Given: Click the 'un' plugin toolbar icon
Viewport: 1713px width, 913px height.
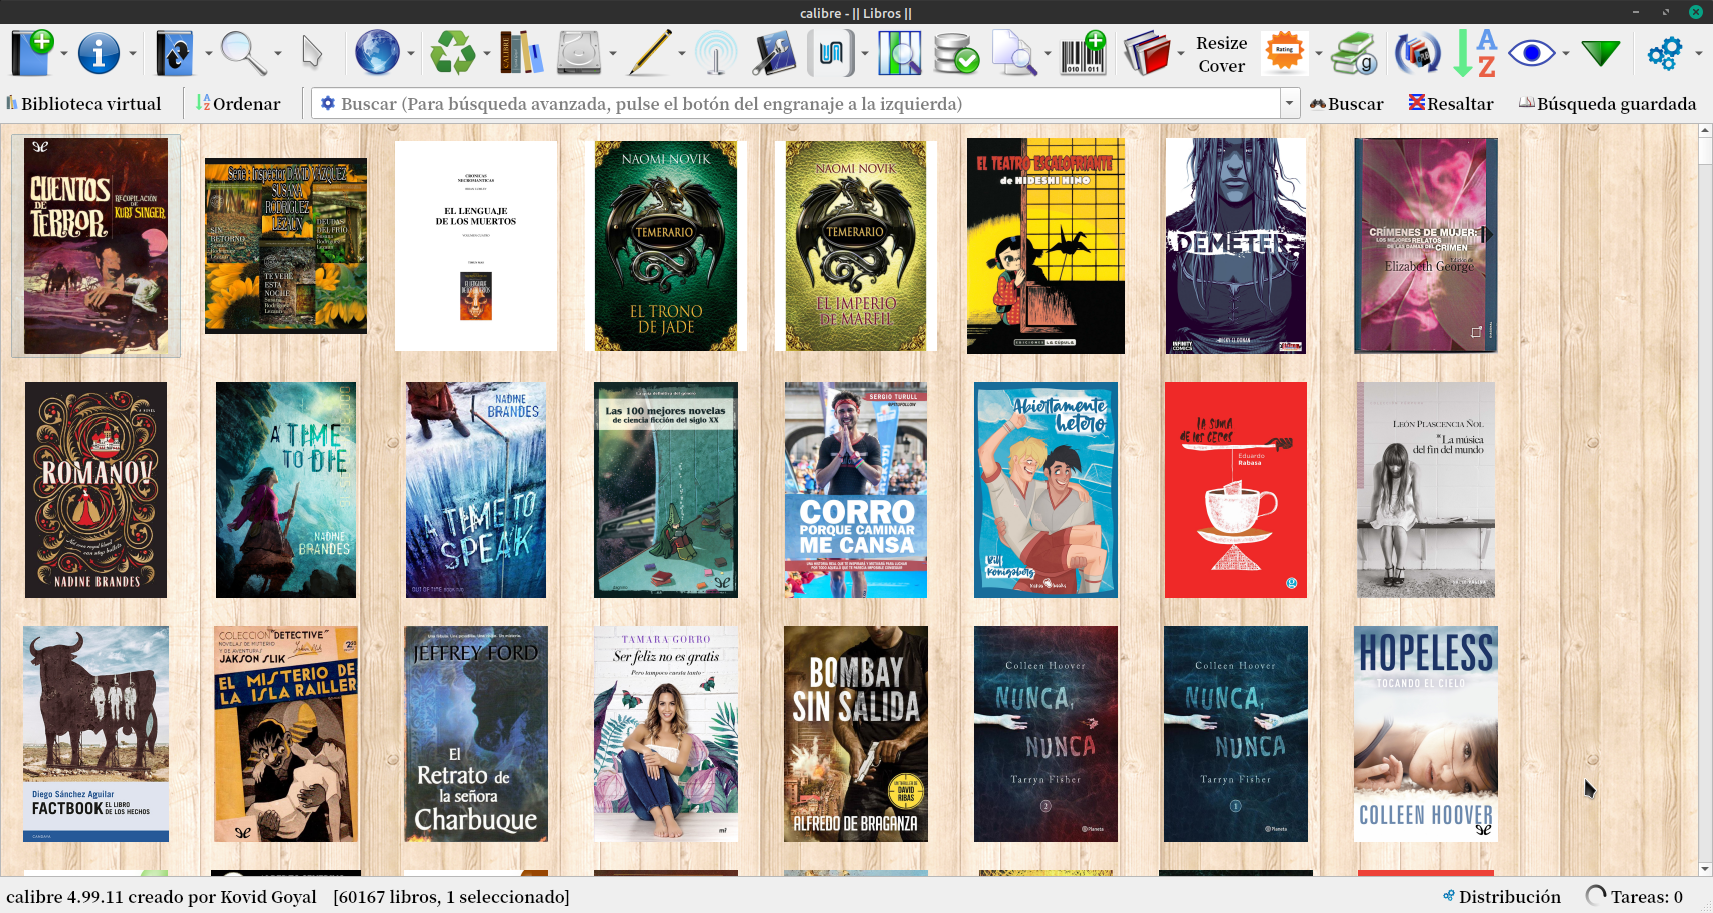Looking at the screenshot, I should [x=831, y=53].
